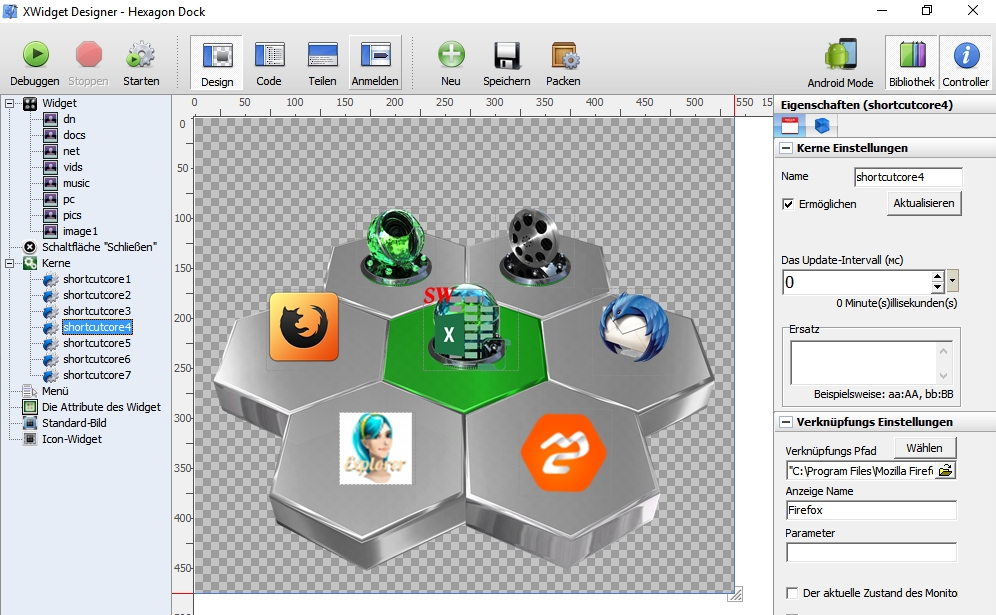The image size is (996, 615).
Task: Collapse the Kerne Einstellungen section
Action: pyautogui.click(x=786, y=148)
